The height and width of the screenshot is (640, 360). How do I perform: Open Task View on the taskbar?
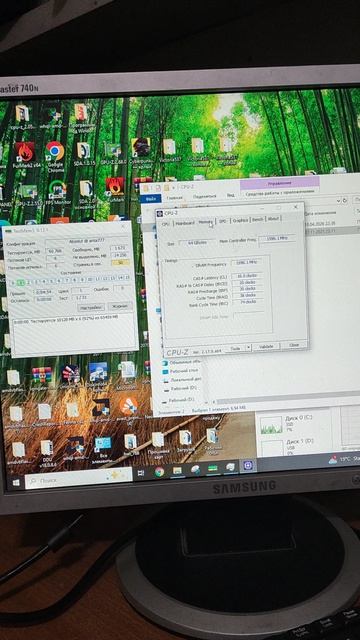coord(141,473)
